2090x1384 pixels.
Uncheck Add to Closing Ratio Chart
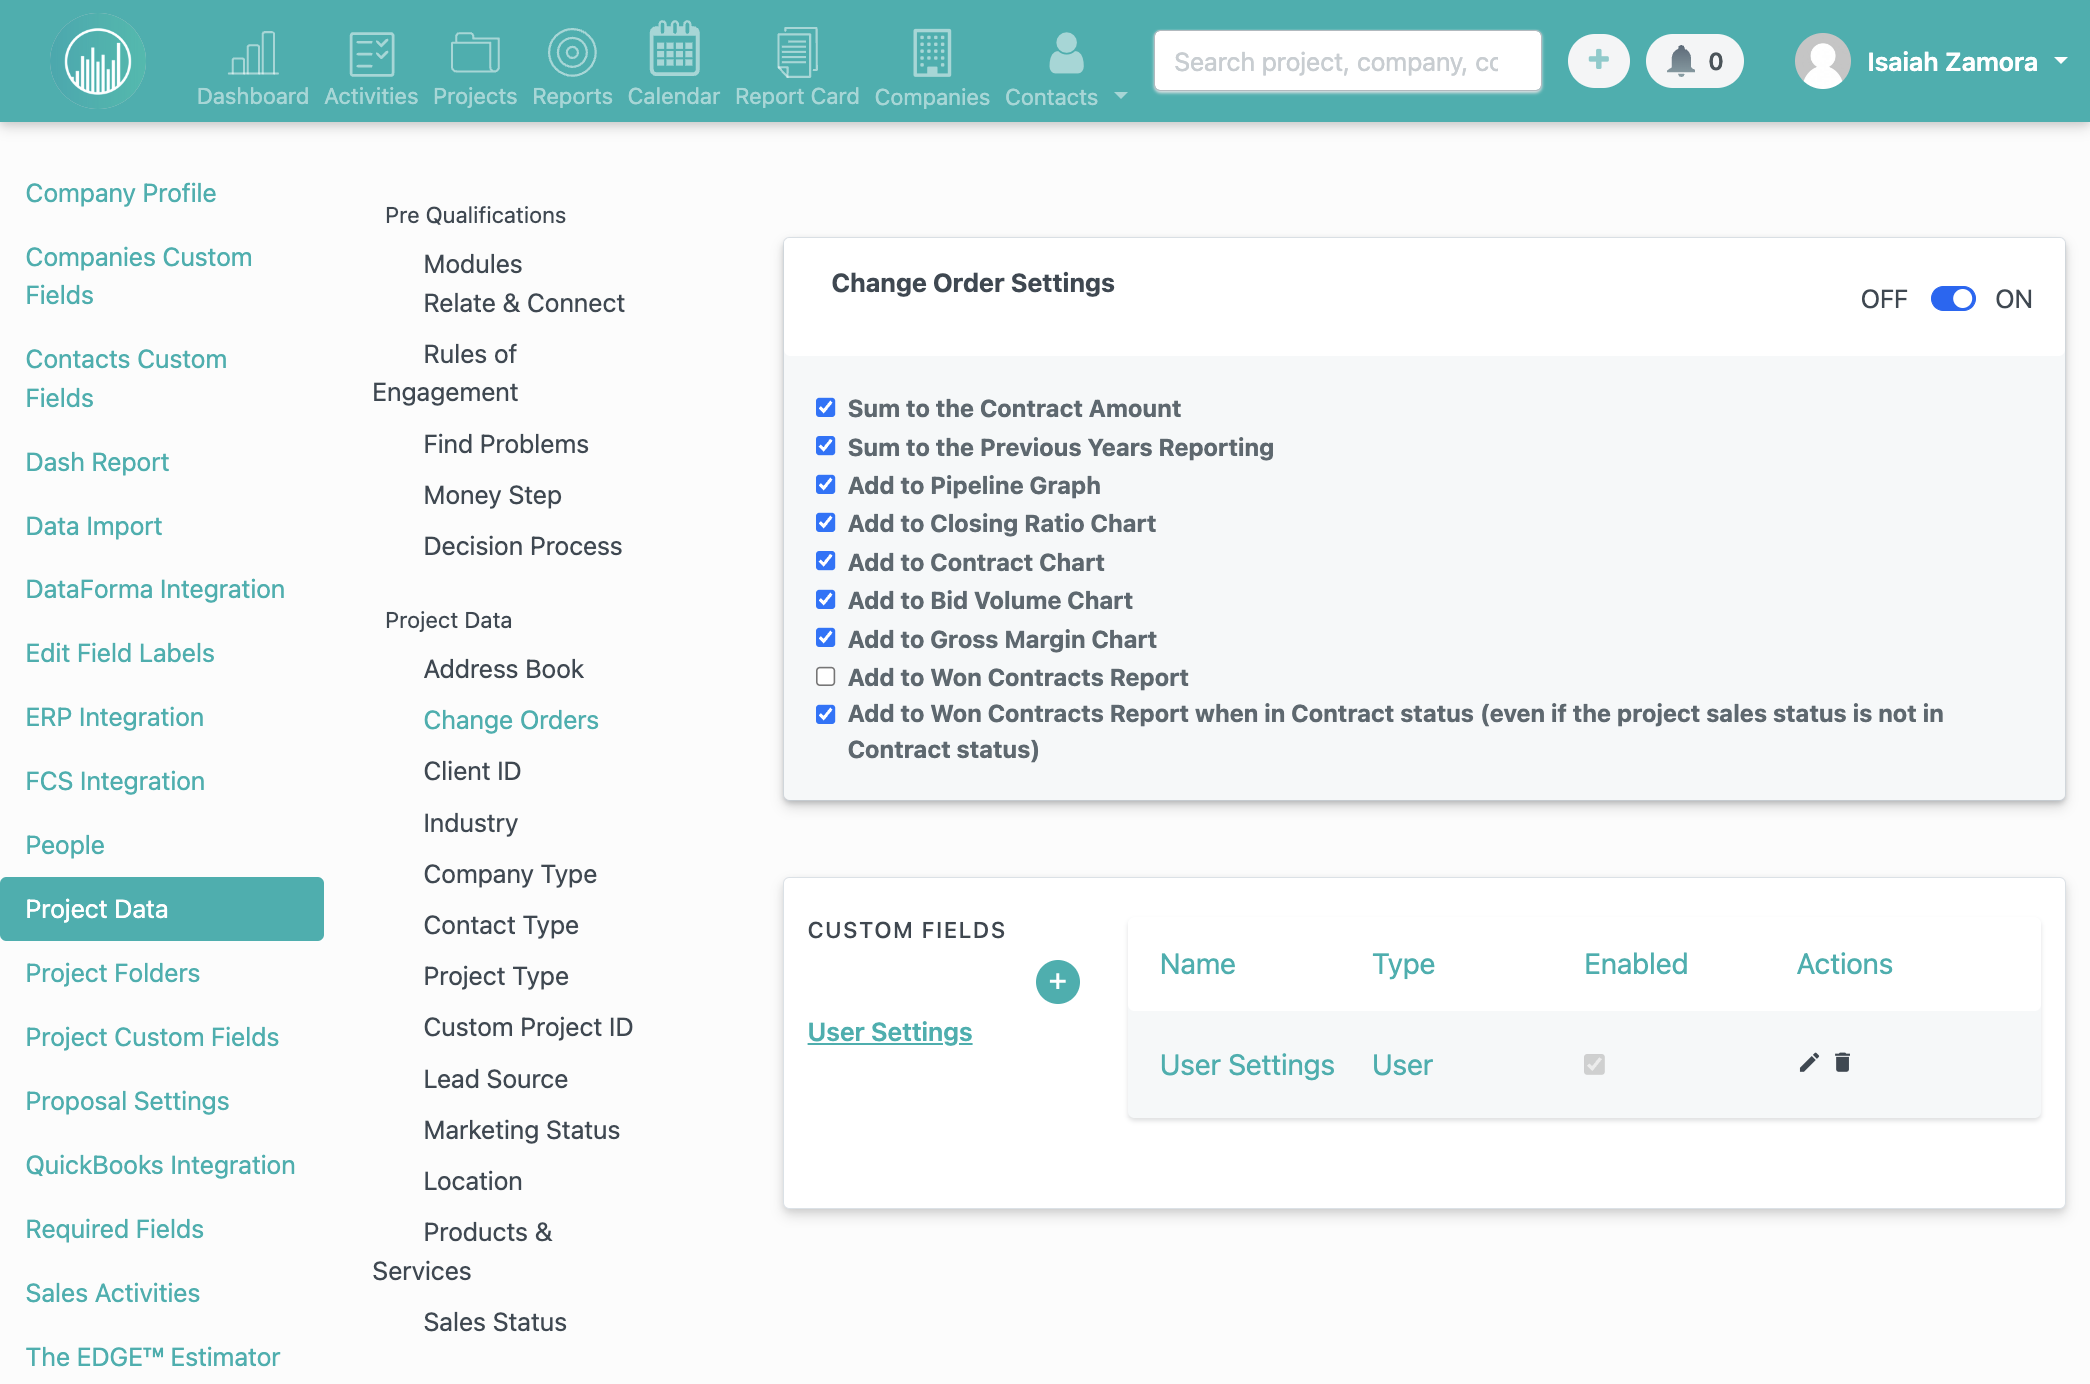click(x=825, y=522)
